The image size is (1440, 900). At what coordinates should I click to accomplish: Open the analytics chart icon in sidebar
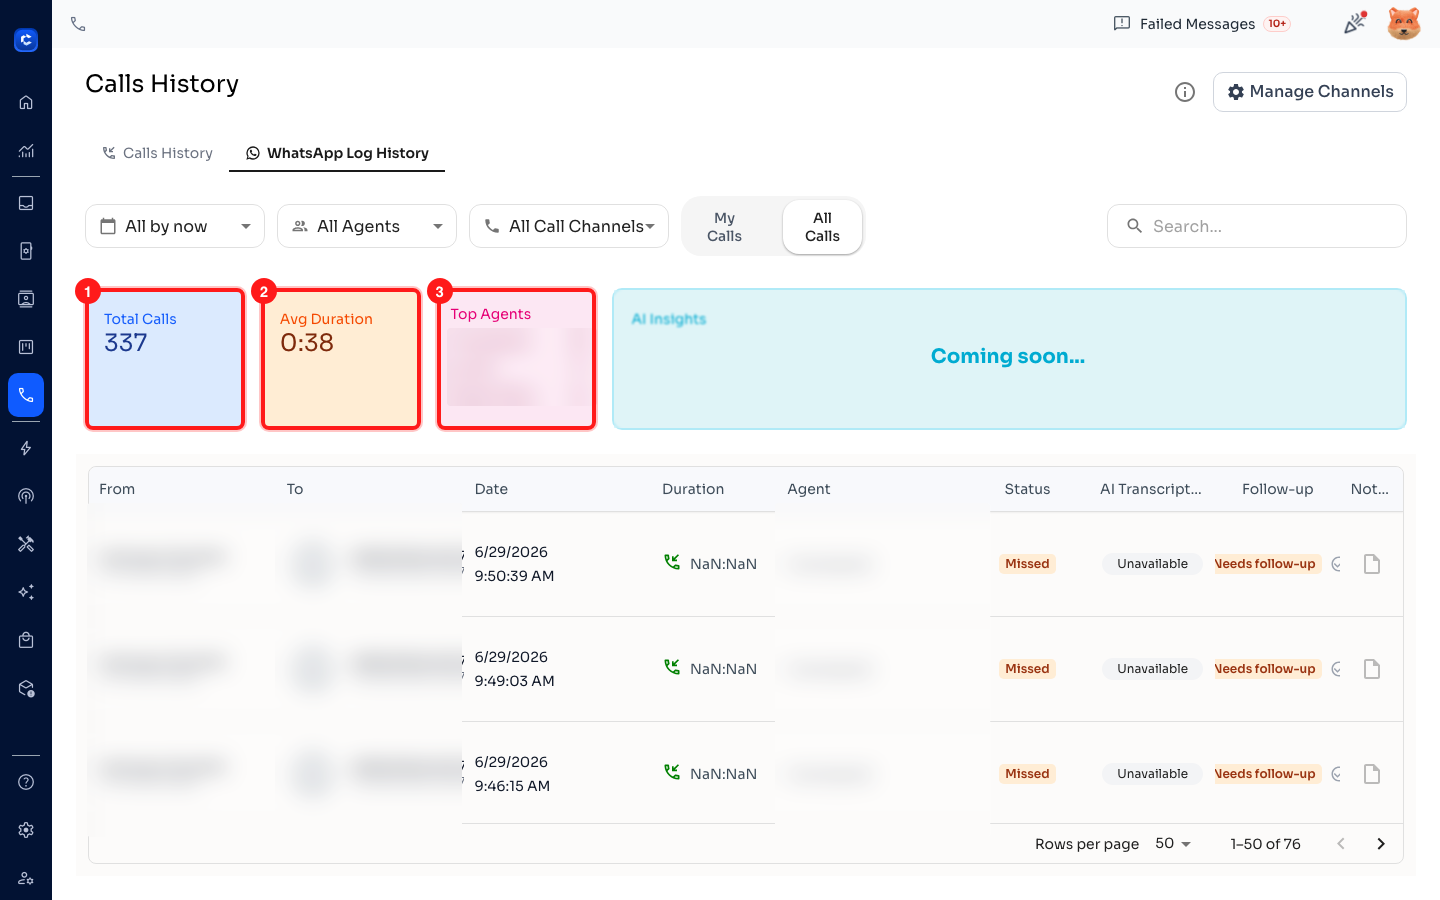pos(26,151)
